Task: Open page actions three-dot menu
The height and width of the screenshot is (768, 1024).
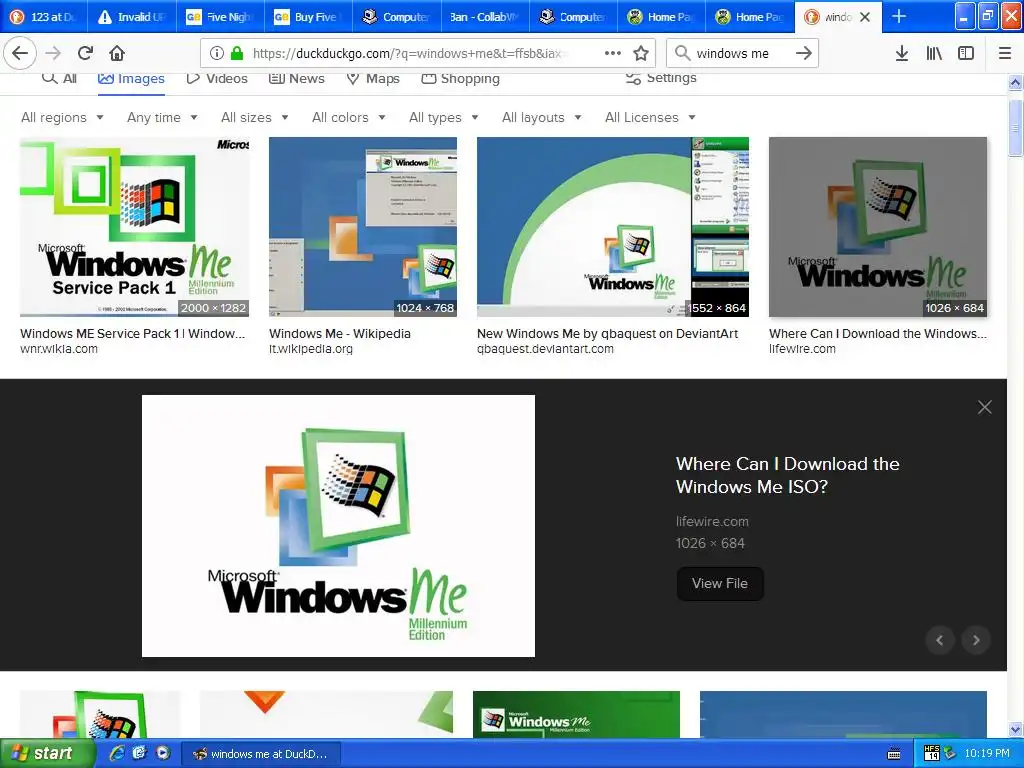Action: pos(613,53)
